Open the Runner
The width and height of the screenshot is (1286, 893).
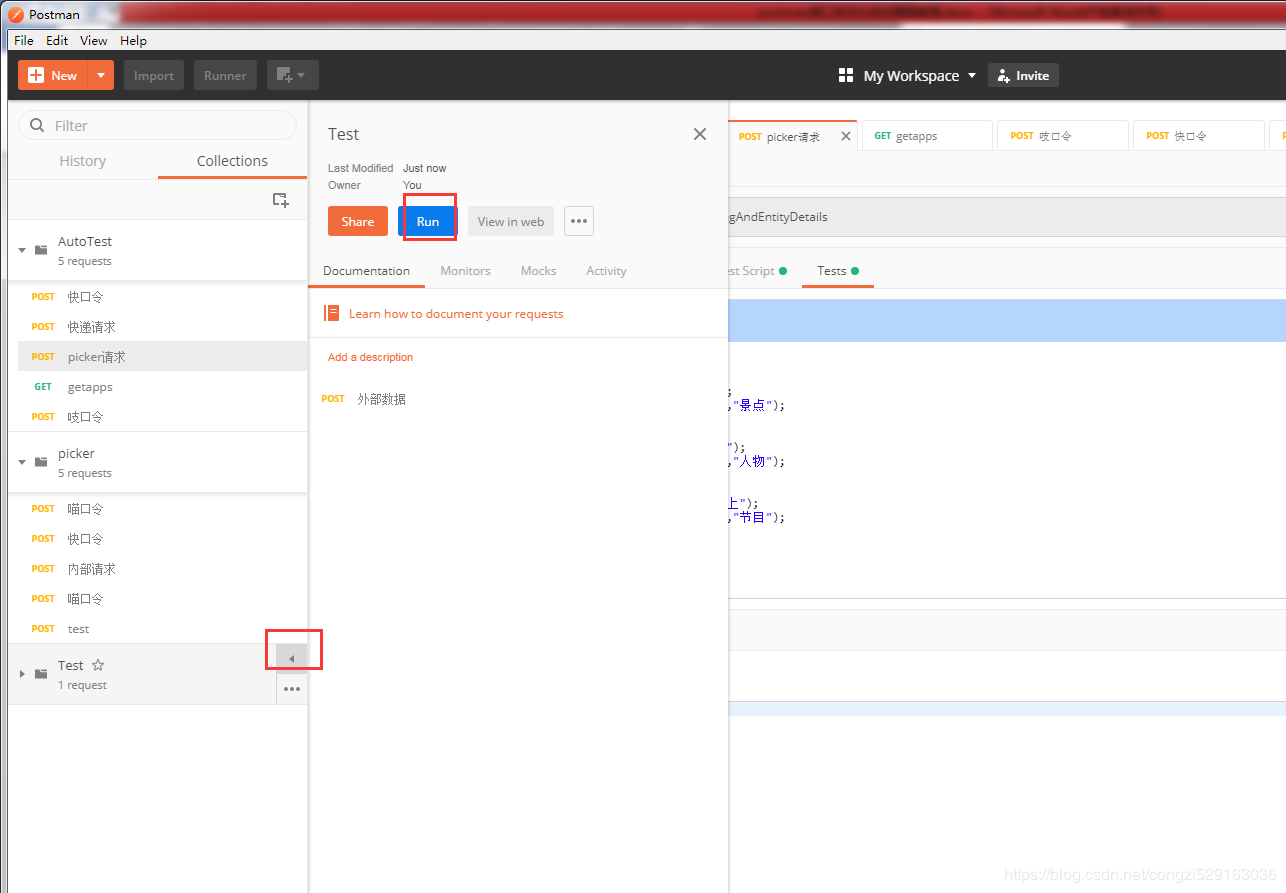pyautogui.click(x=225, y=75)
